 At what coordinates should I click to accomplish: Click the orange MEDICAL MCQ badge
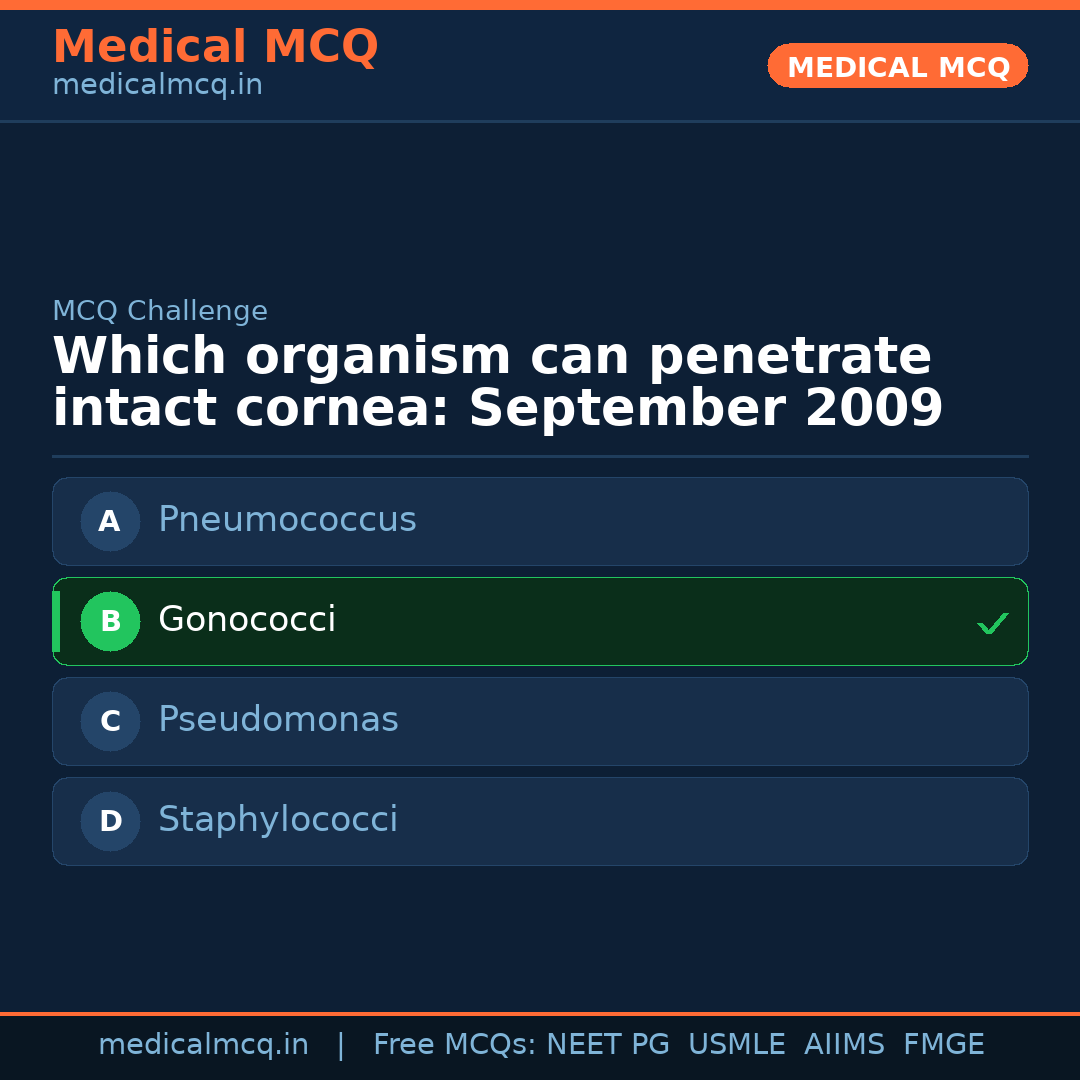[897, 66]
